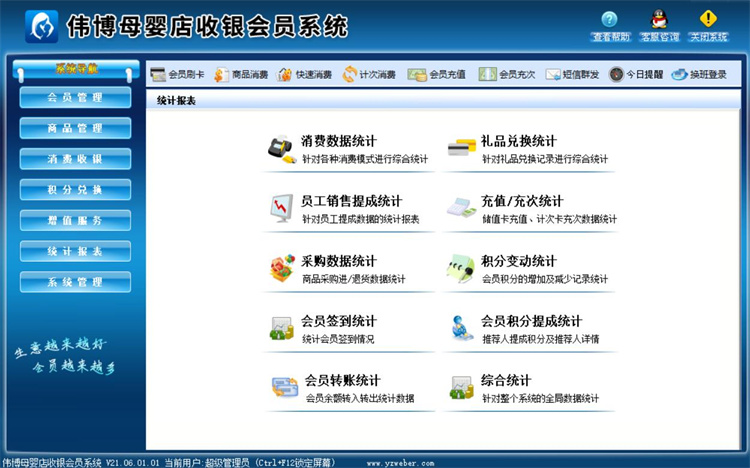The height and width of the screenshot is (468, 750).
Task: Click description 会员余额转入转出统计数据
Action: tap(360, 398)
